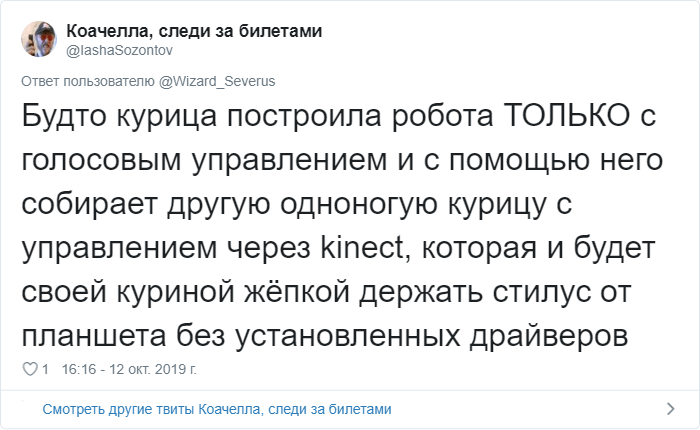Click the word 'робота' in the tweet
Viewport: 700px width, 430px height.
tap(443, 116)
